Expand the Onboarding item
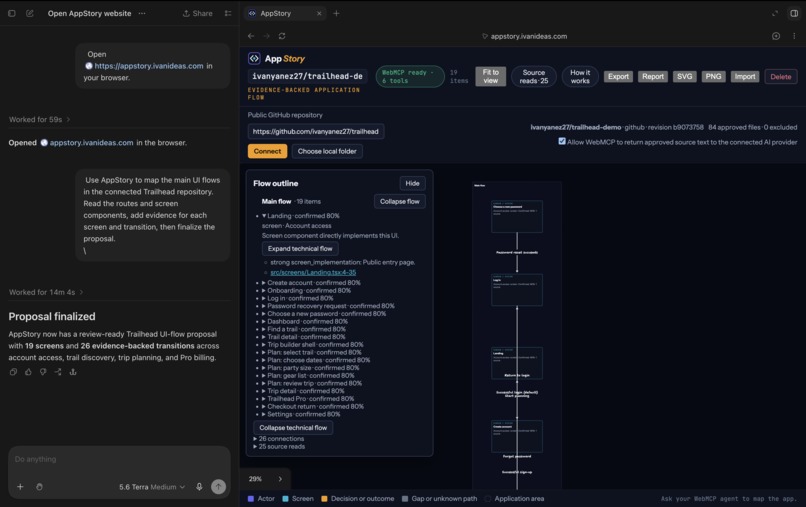This screenshot has width=806, height=507. [306, 291]
